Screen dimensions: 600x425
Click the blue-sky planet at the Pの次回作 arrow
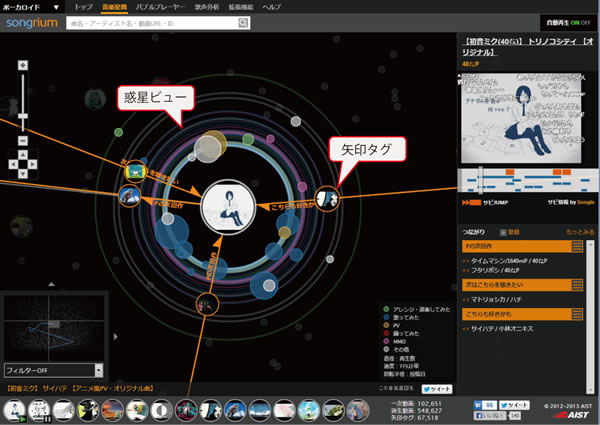(x=129, y=196)
